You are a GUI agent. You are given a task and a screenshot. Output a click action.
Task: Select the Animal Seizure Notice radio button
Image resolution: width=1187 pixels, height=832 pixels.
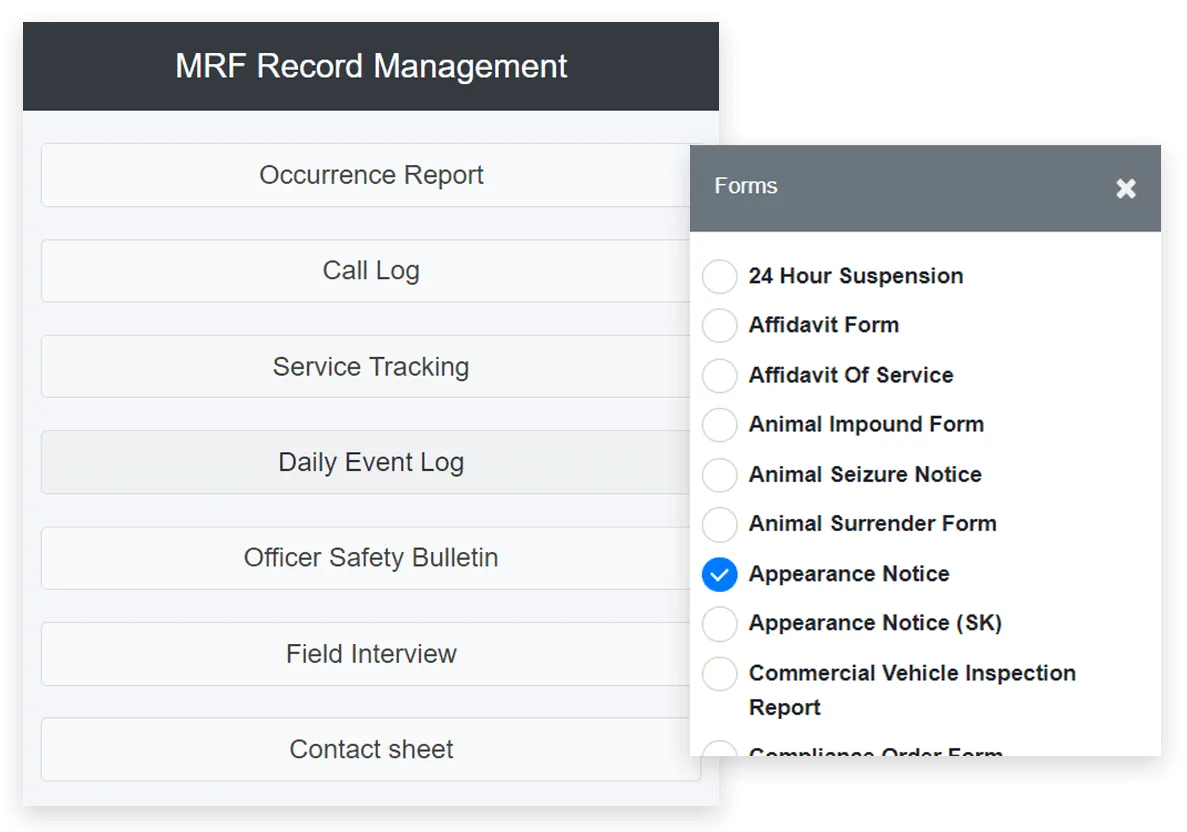719,475
